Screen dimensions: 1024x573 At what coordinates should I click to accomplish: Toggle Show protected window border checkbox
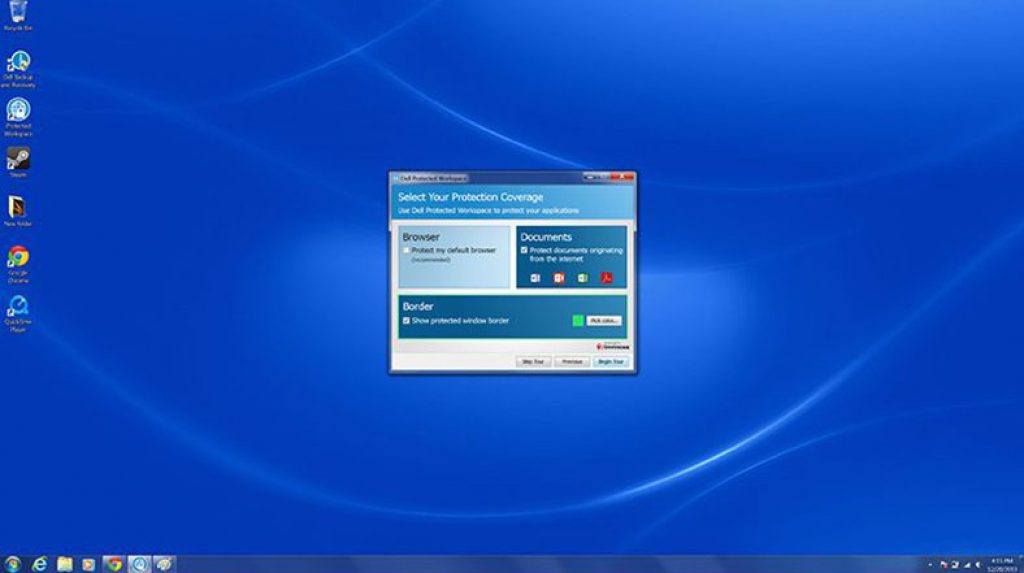406,321
